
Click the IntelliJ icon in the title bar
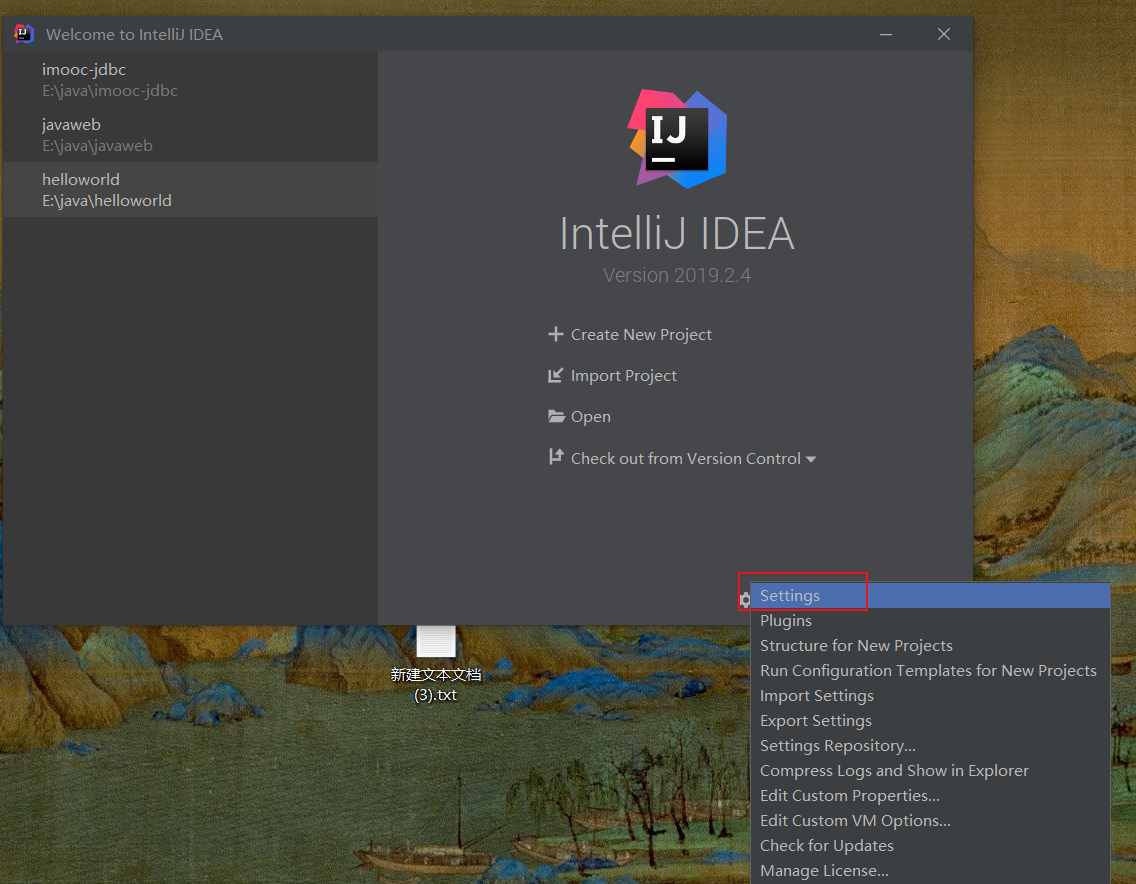[x=24, y=33]
